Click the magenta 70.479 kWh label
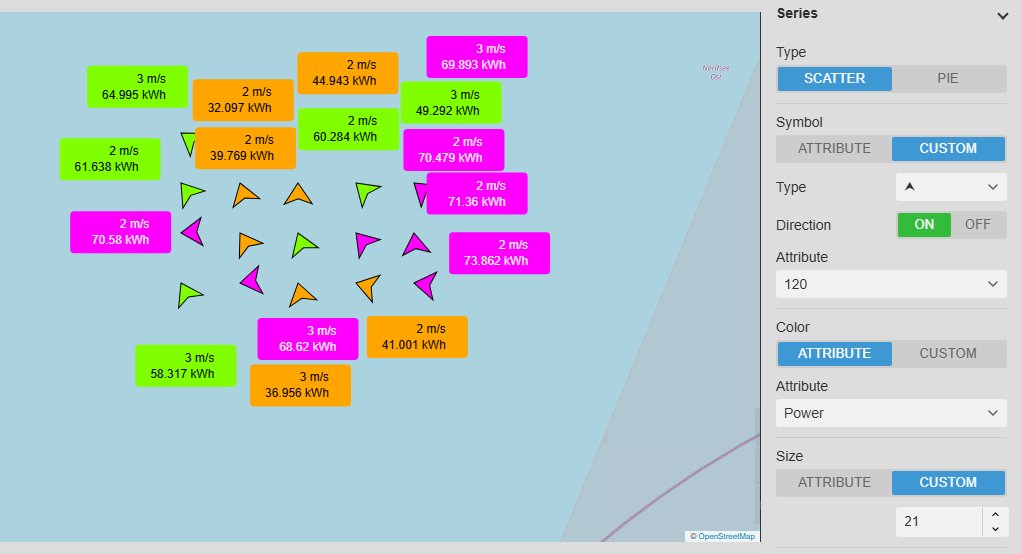The image size is (1022, 554). [x=454, y=150]
